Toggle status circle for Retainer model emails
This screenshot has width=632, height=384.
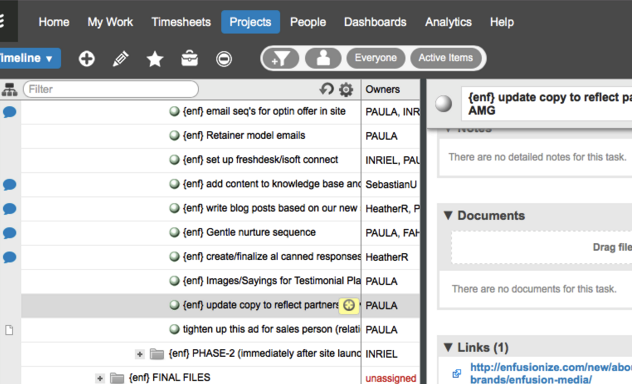pos(174,135)
